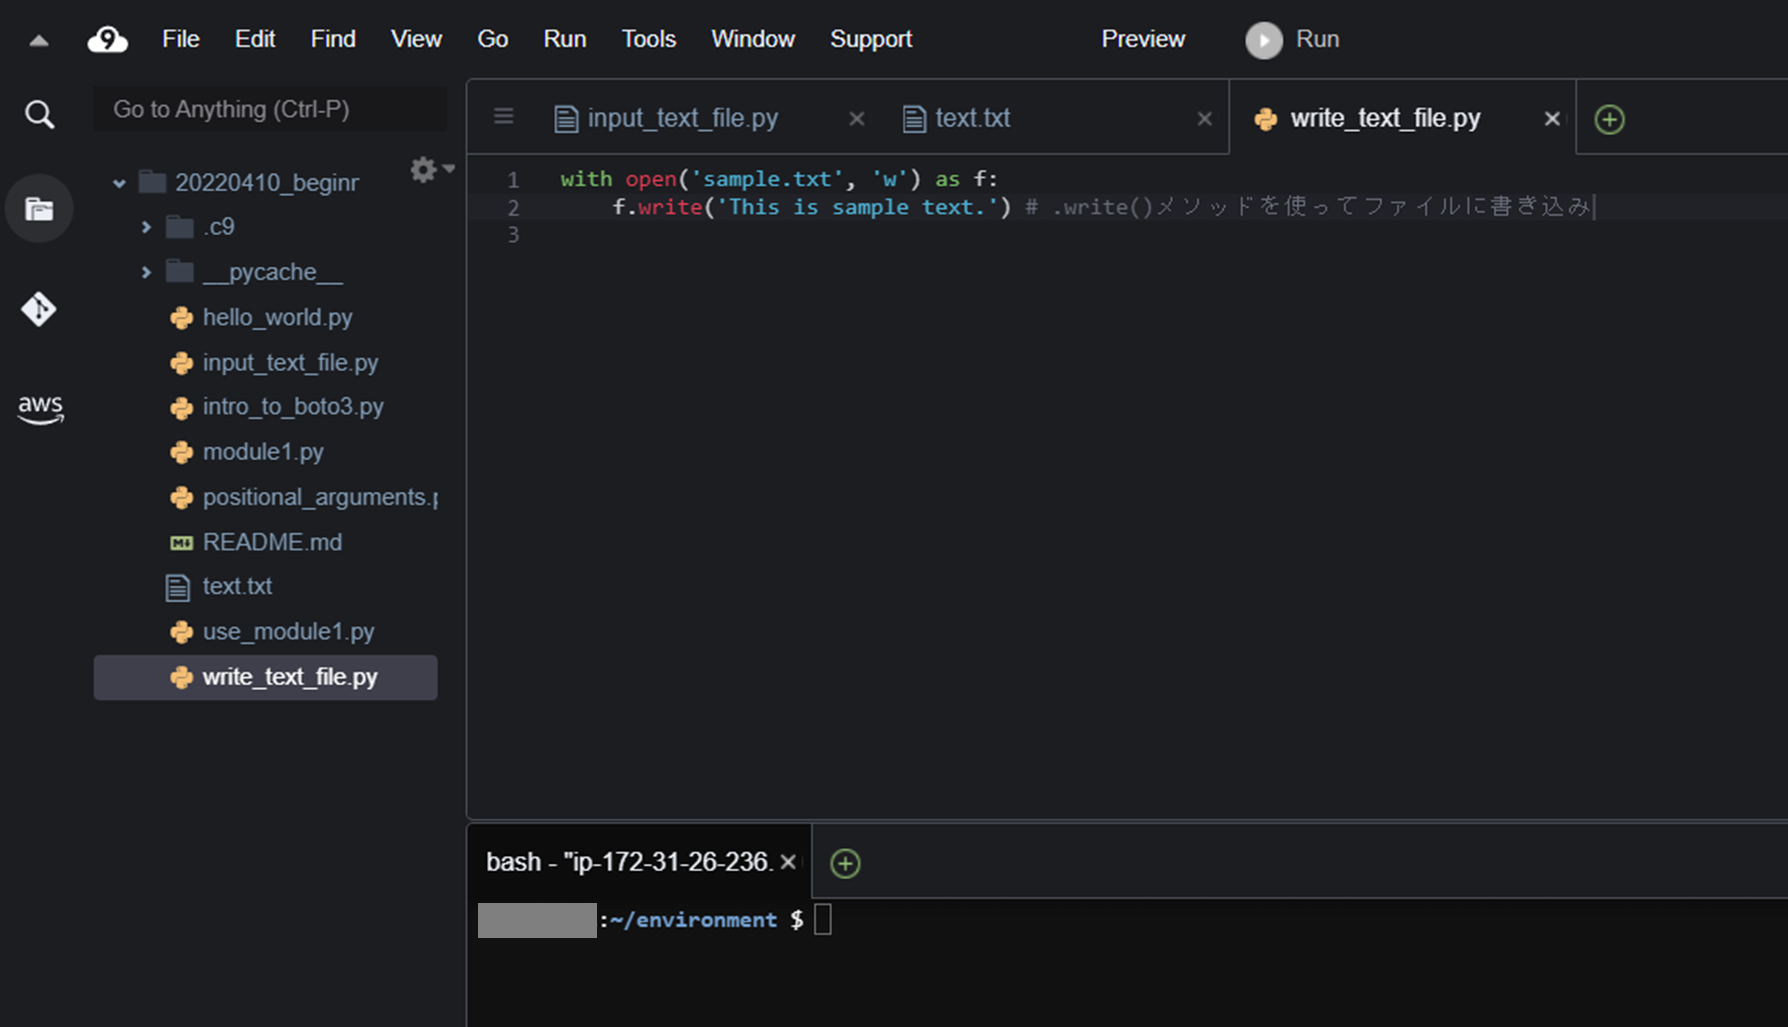The image size is (1788, 1027).
Task: Select write_text_file.py in the file tree
Action: point(266,677)
